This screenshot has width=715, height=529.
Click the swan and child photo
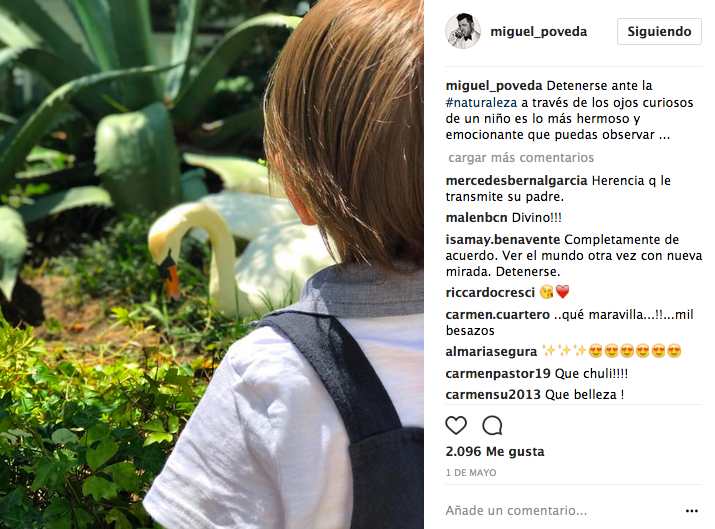(212, 264)
